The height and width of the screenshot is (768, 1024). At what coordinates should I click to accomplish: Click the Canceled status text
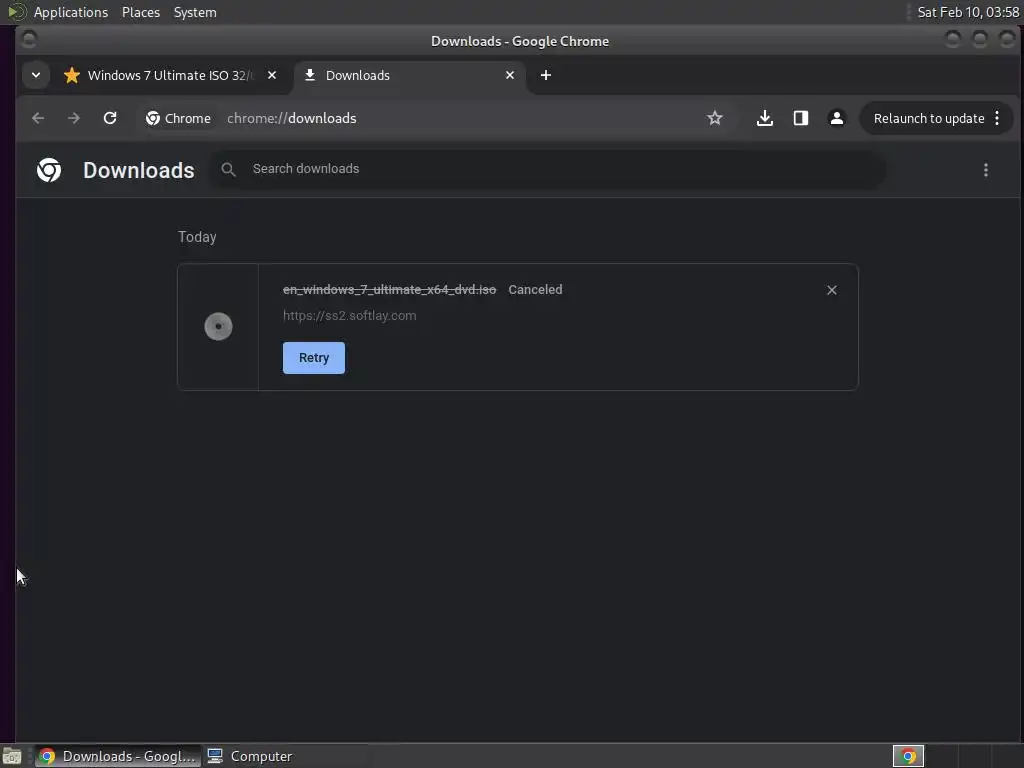pos(536,289)
